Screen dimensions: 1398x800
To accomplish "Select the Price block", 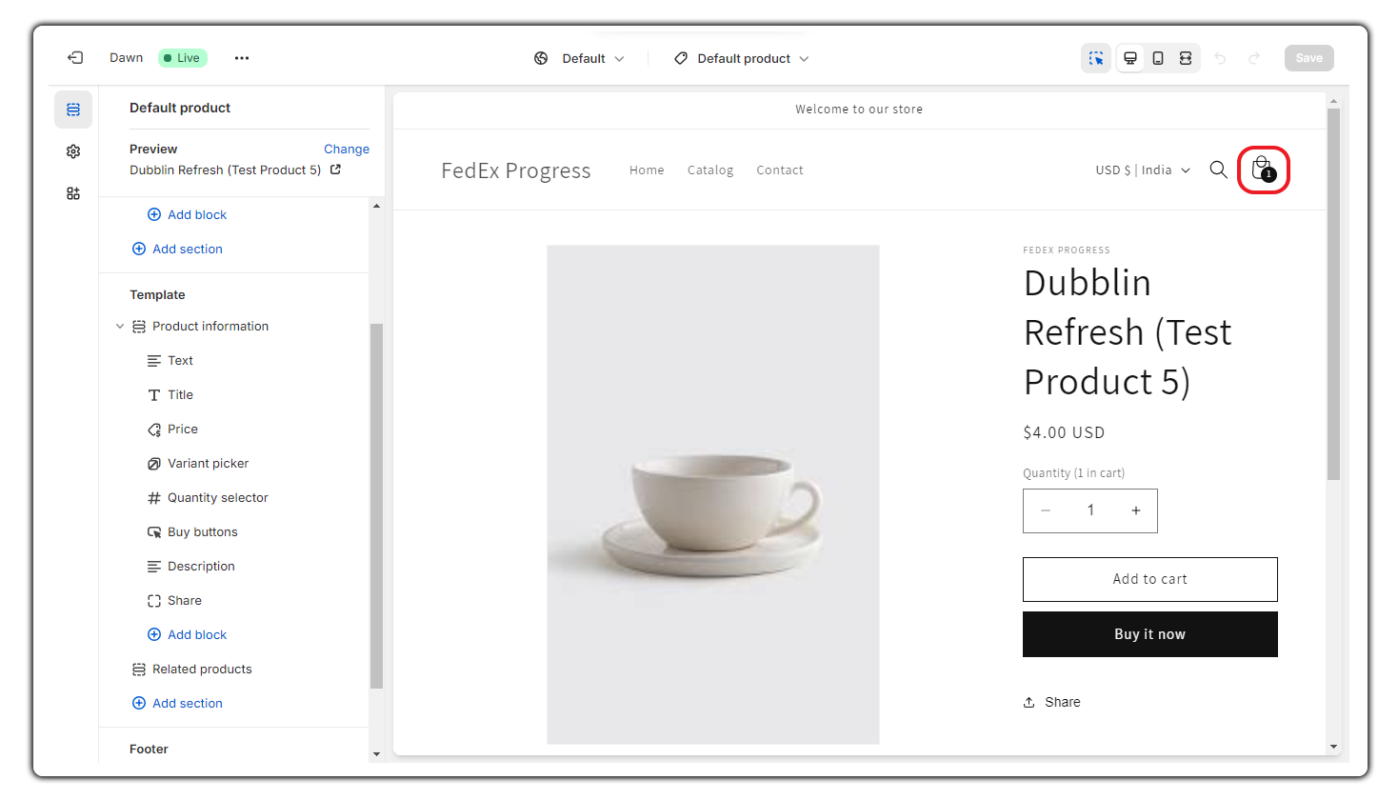I will coord(182,429).
